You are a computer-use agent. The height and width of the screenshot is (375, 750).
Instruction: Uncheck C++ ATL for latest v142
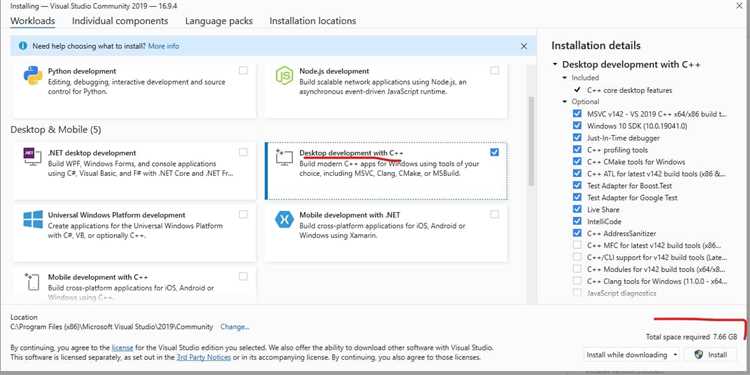577,174
